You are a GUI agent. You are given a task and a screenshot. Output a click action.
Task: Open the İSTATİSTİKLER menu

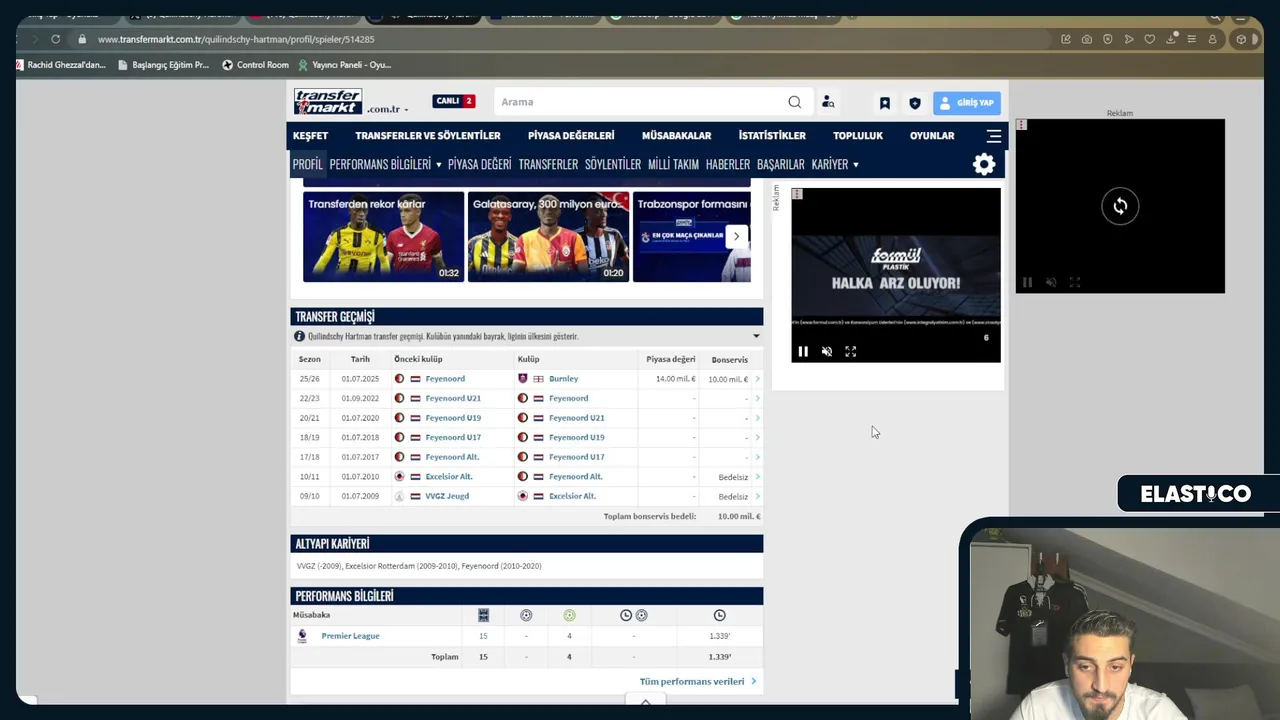pyautogui.click(x=772, y=136)
